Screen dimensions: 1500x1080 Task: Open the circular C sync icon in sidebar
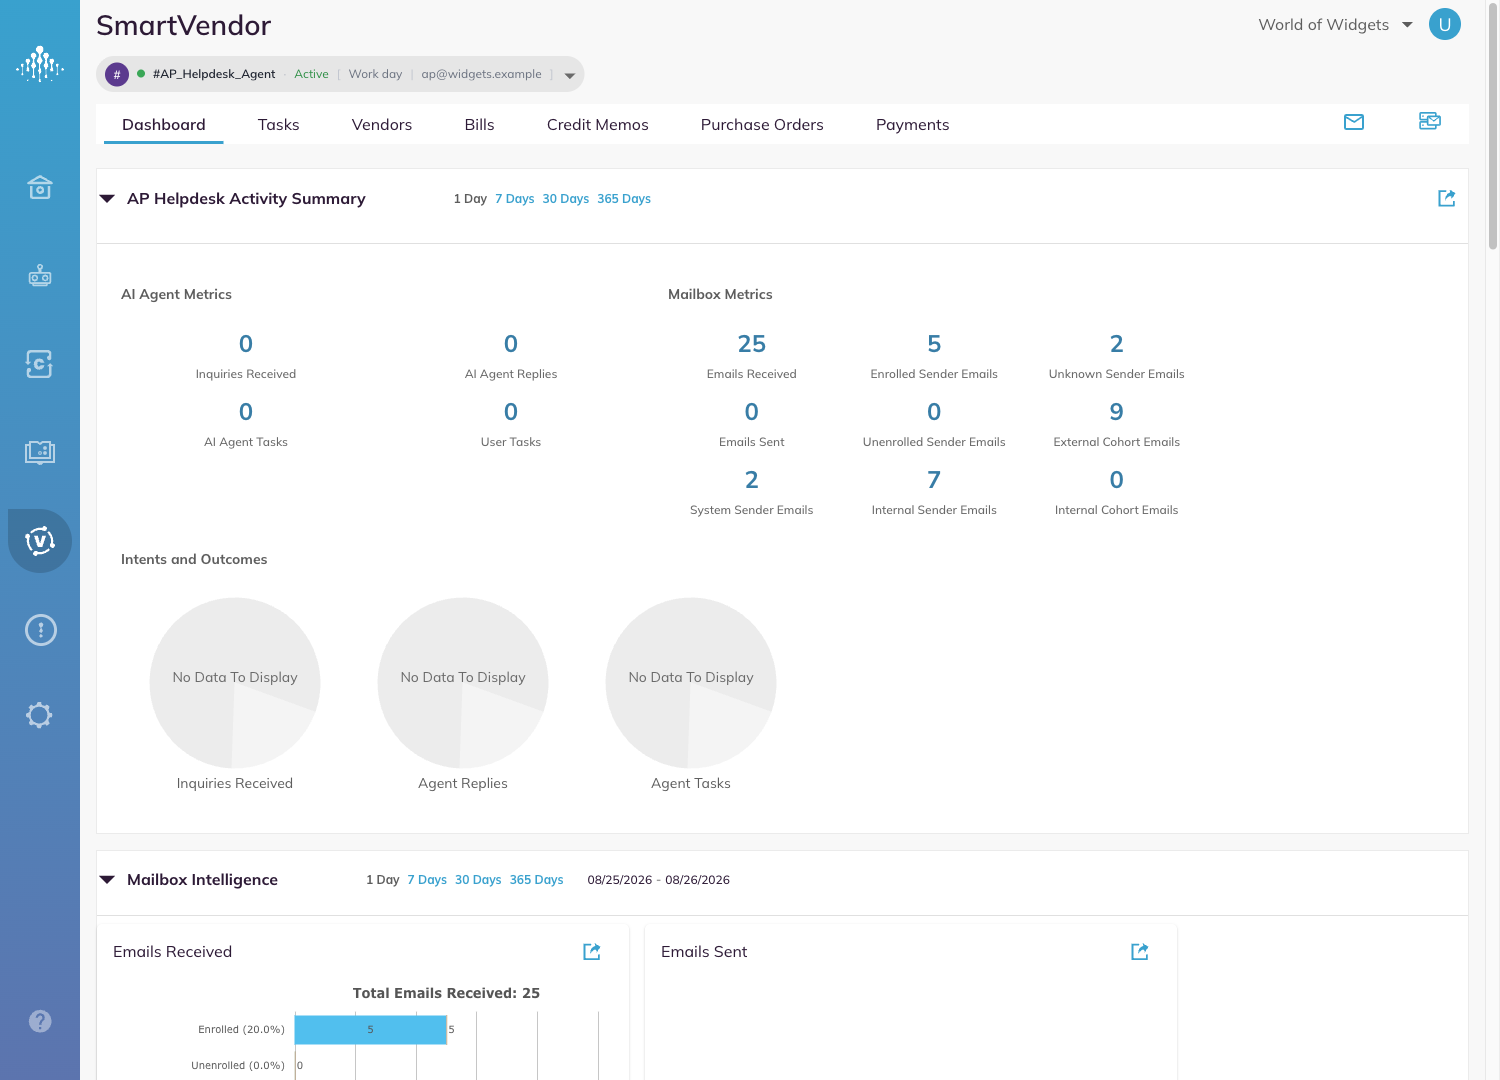click(x=40, y=364)
